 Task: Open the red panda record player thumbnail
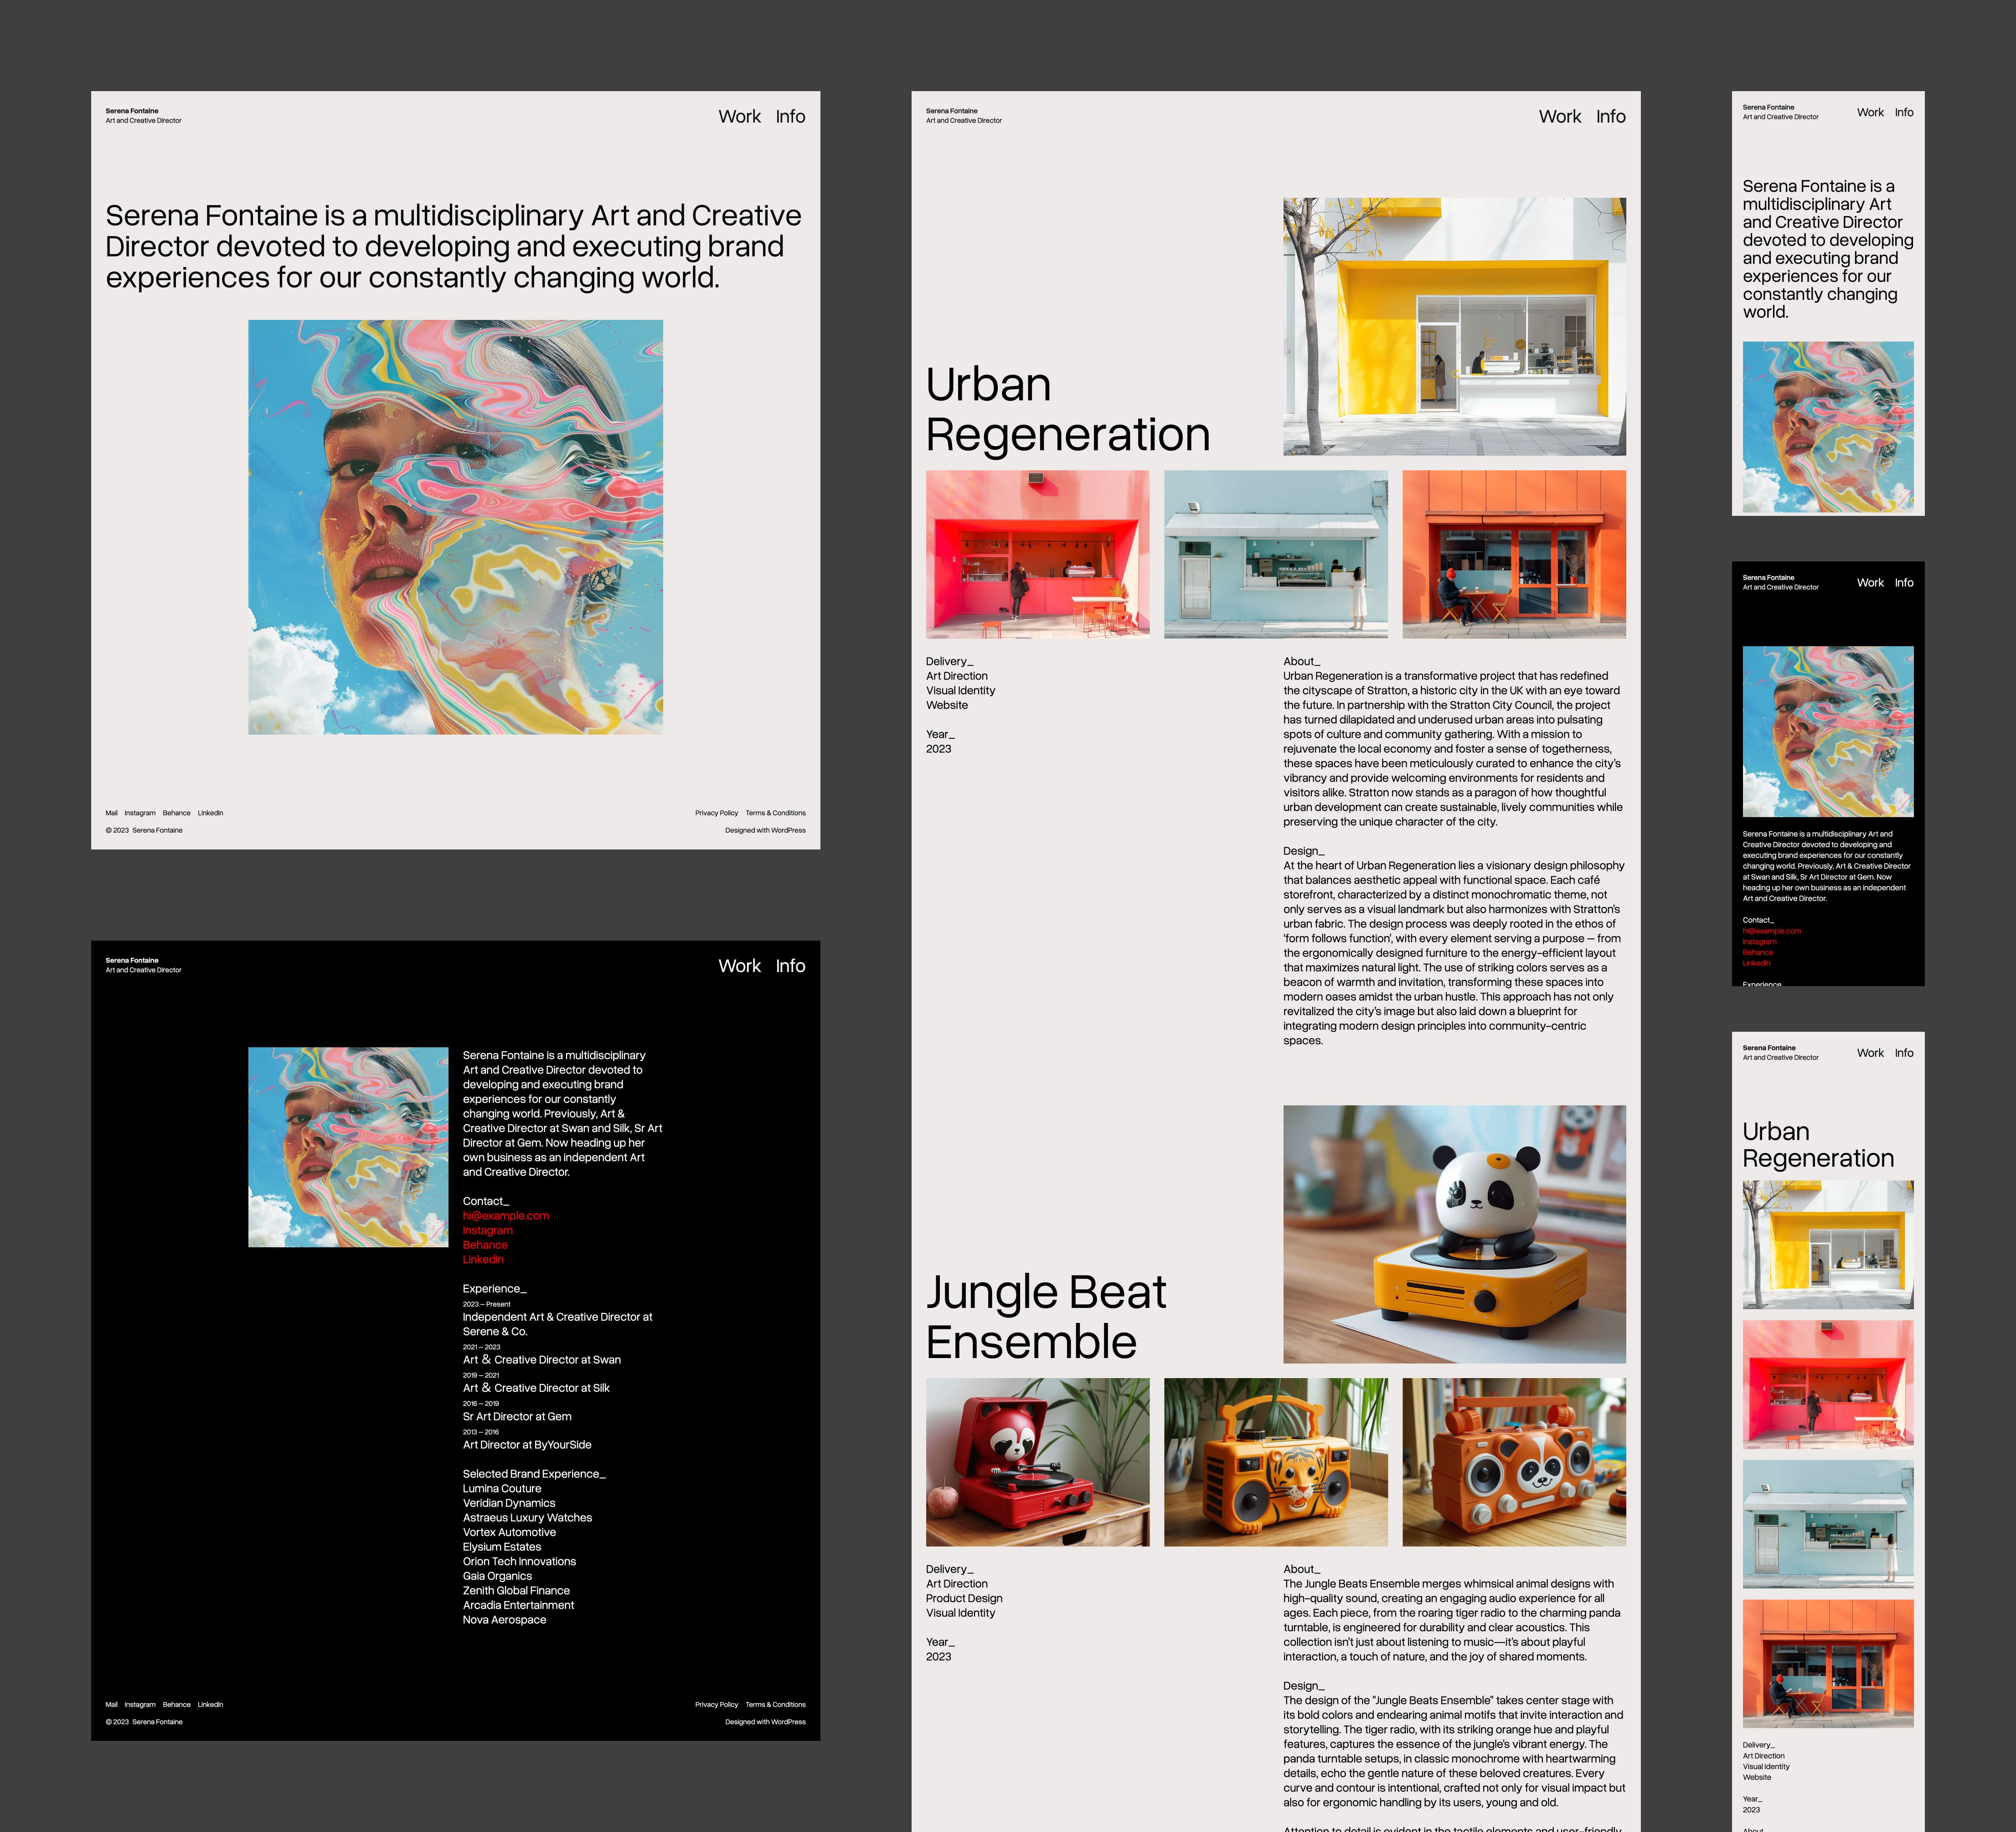click(1037, 1462)
